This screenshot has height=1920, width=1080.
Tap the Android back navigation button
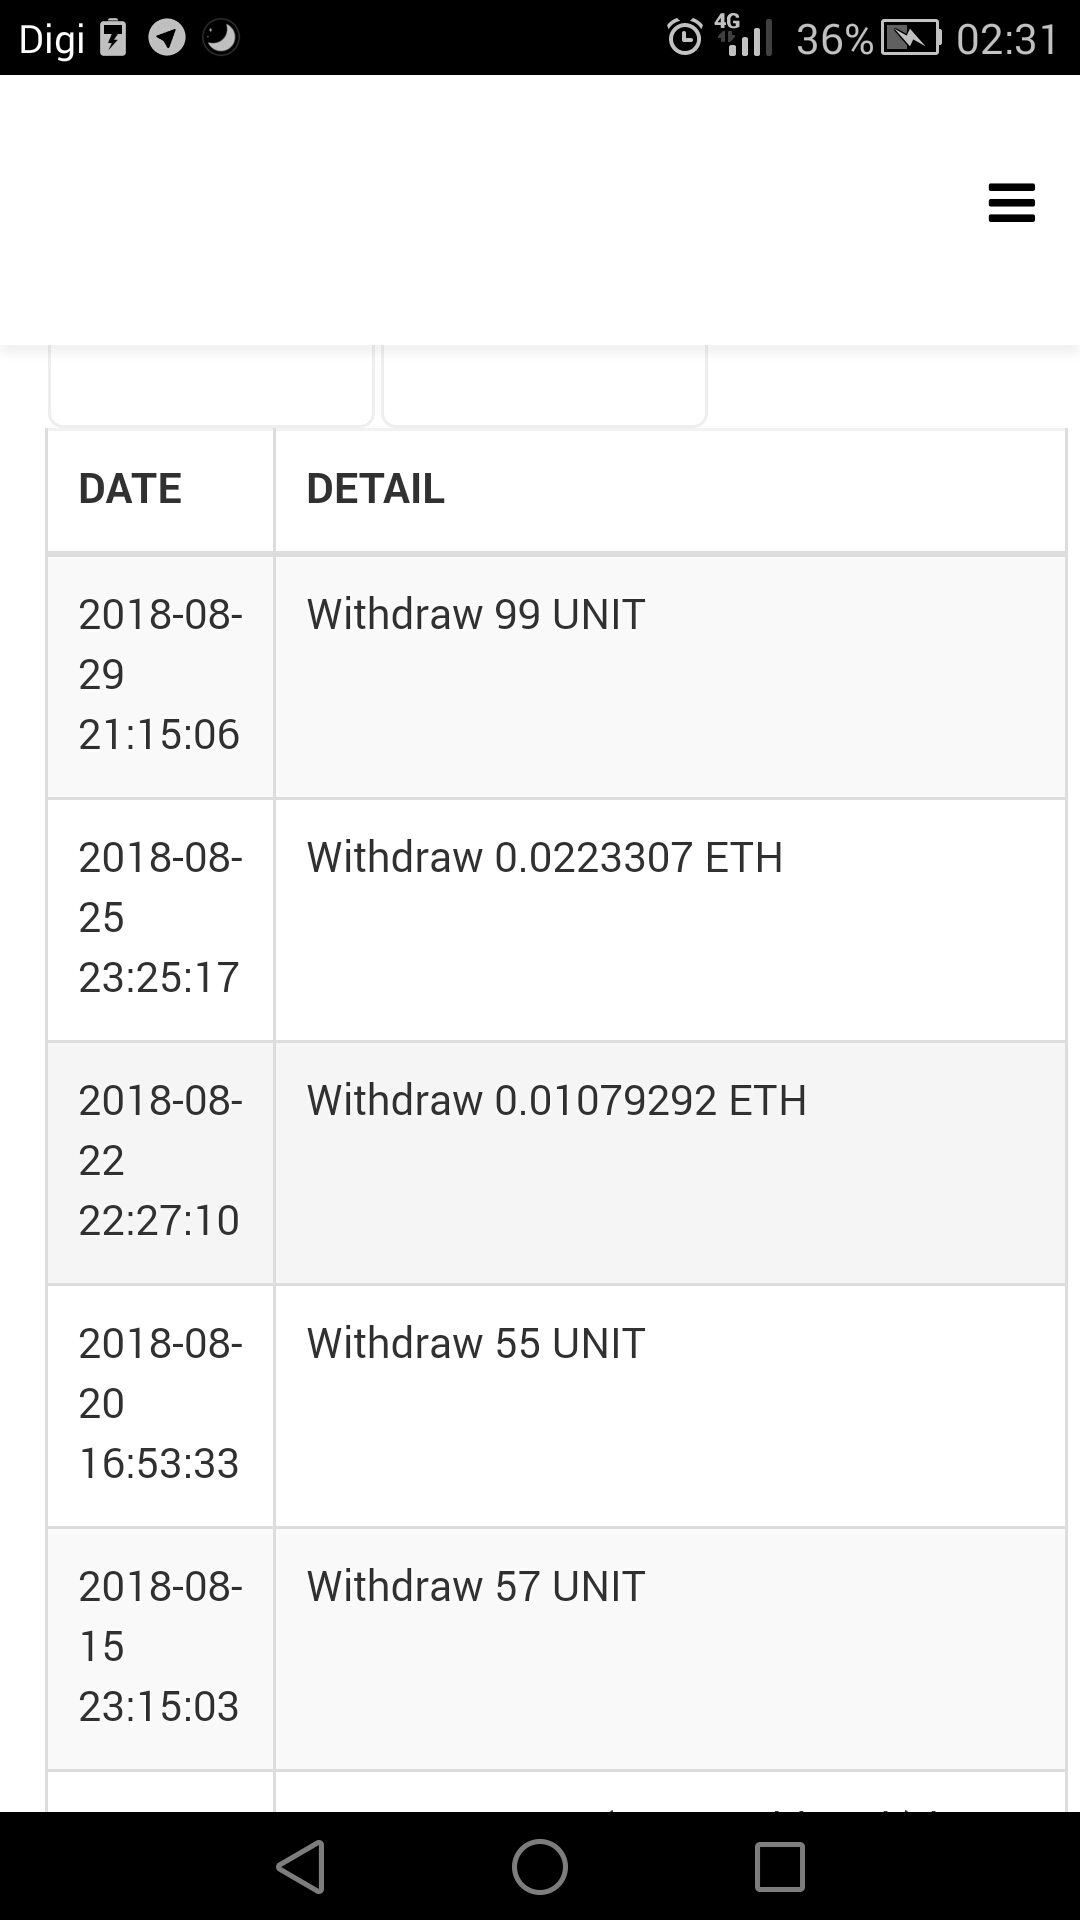[301, 1866]
